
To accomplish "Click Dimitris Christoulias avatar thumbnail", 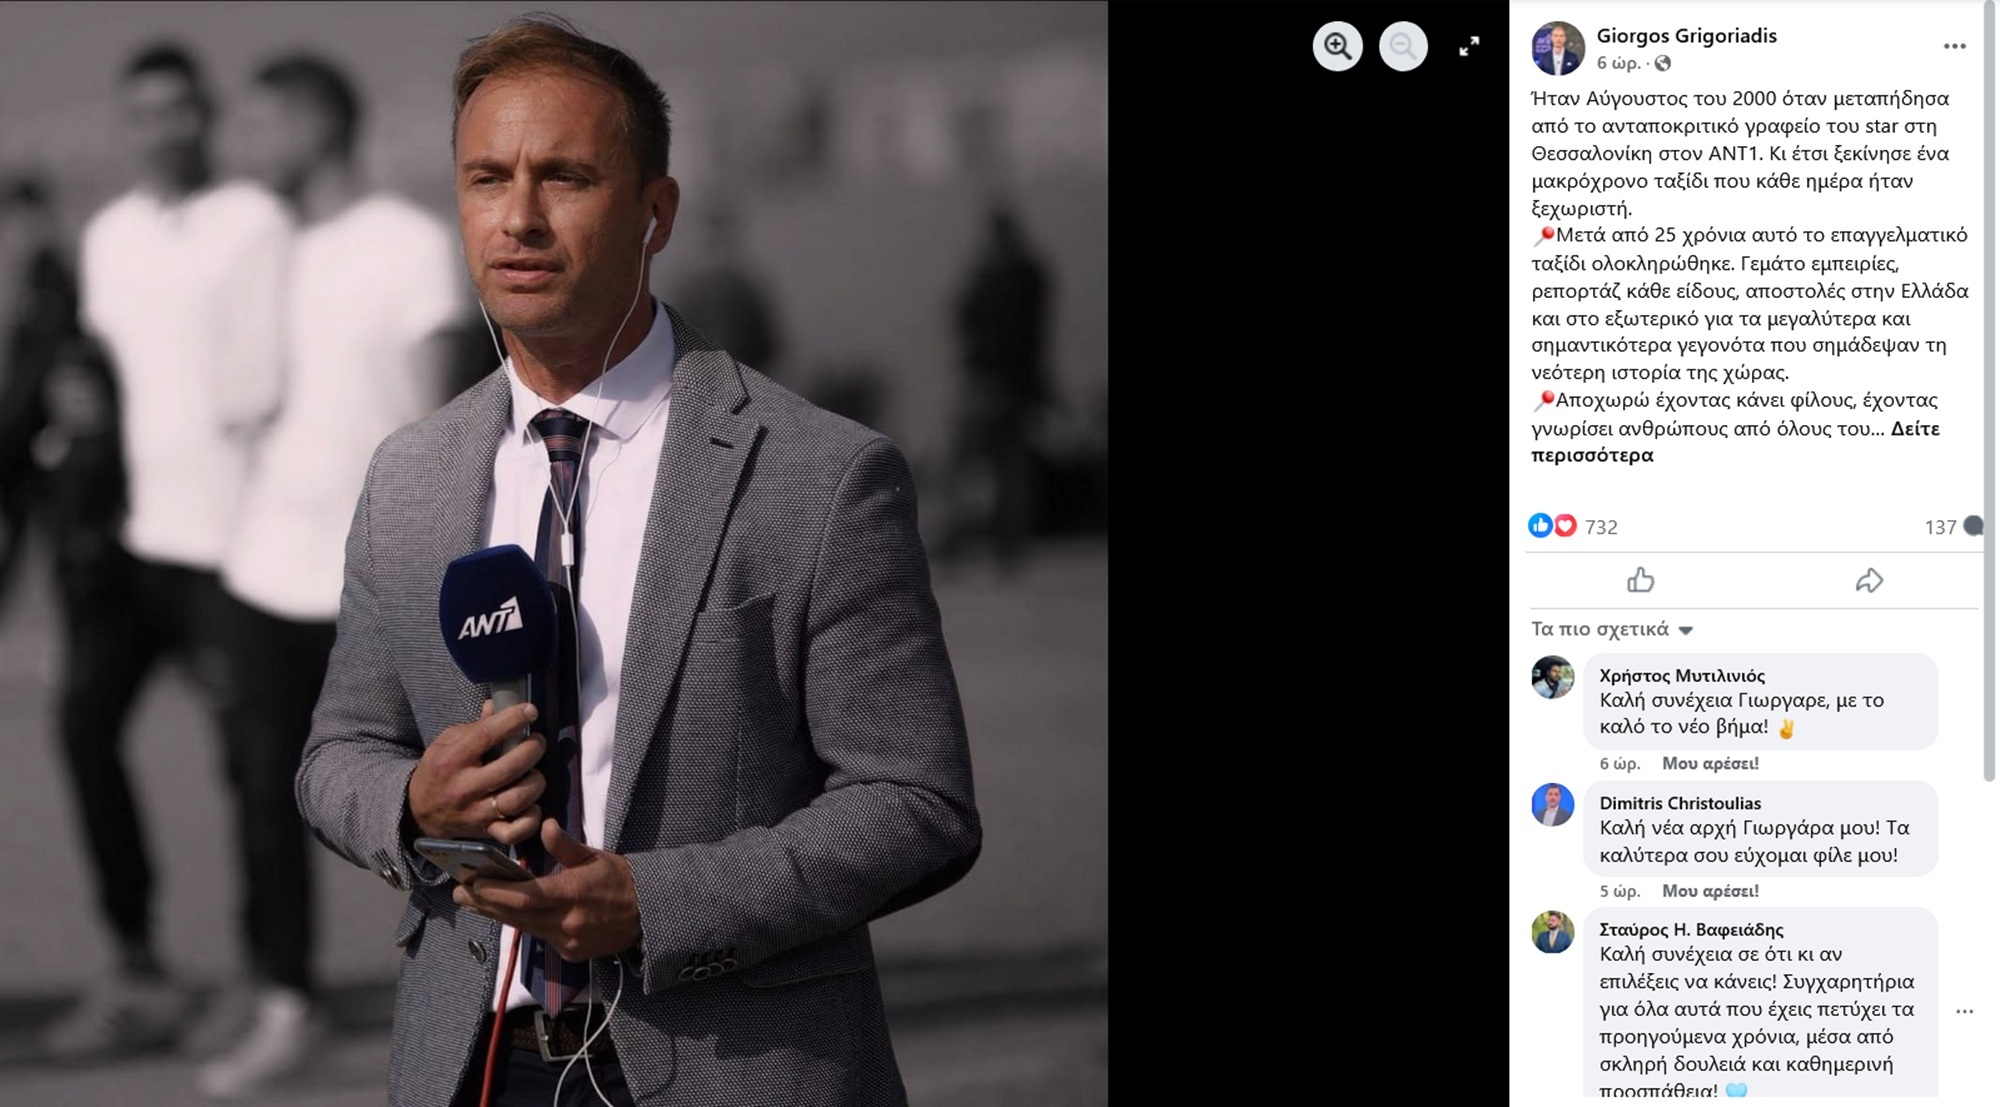I will (x=1552, y=805).
